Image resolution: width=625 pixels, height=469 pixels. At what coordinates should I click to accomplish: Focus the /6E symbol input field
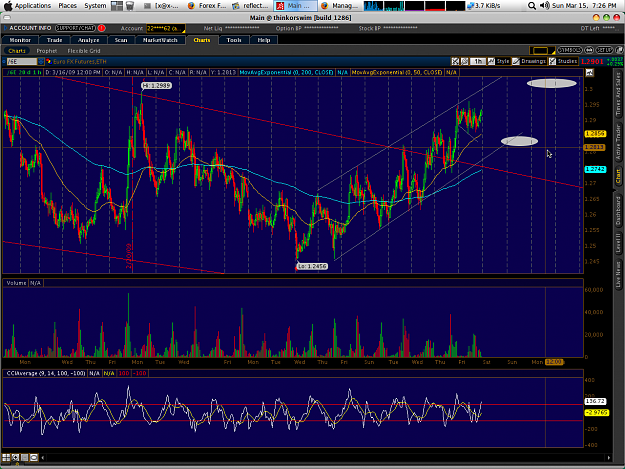[22, 62]
